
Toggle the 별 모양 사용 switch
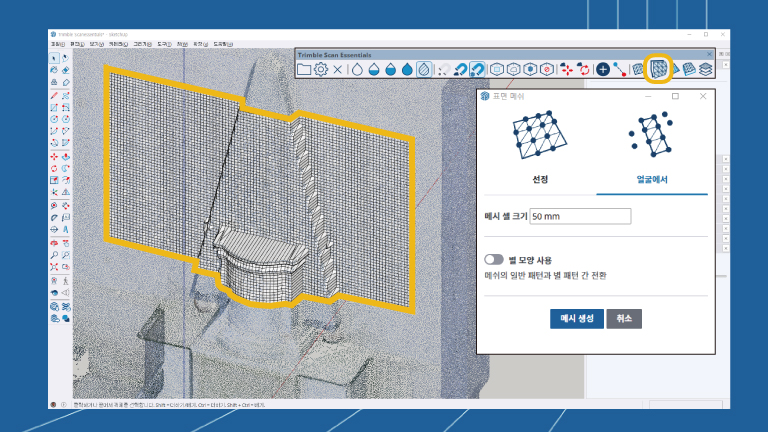[493, 259]
